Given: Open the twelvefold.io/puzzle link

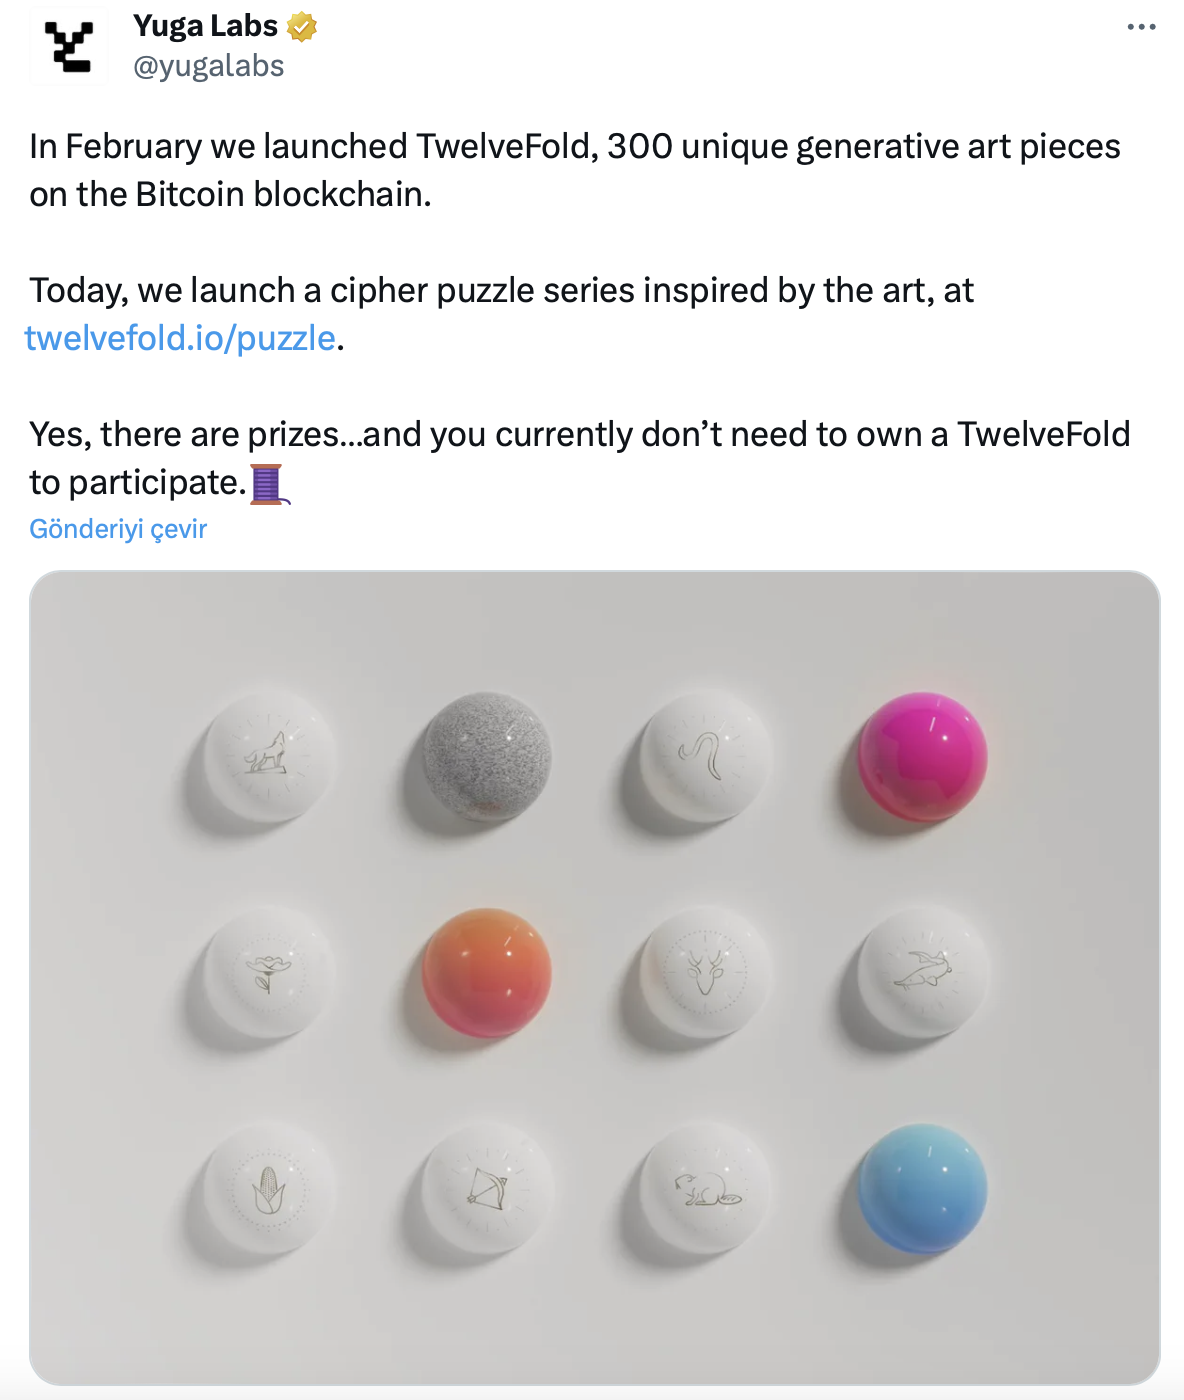Looking at the screenshot, I should point(180,338).
